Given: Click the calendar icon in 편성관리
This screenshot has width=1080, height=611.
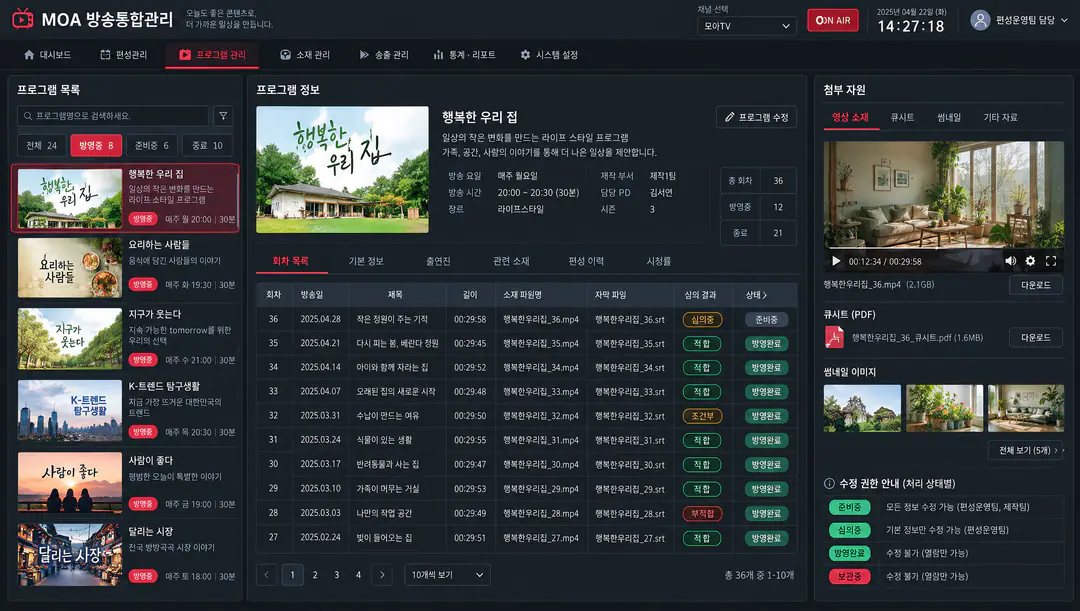Looking at the screenshot, I should tap(105, 54).
